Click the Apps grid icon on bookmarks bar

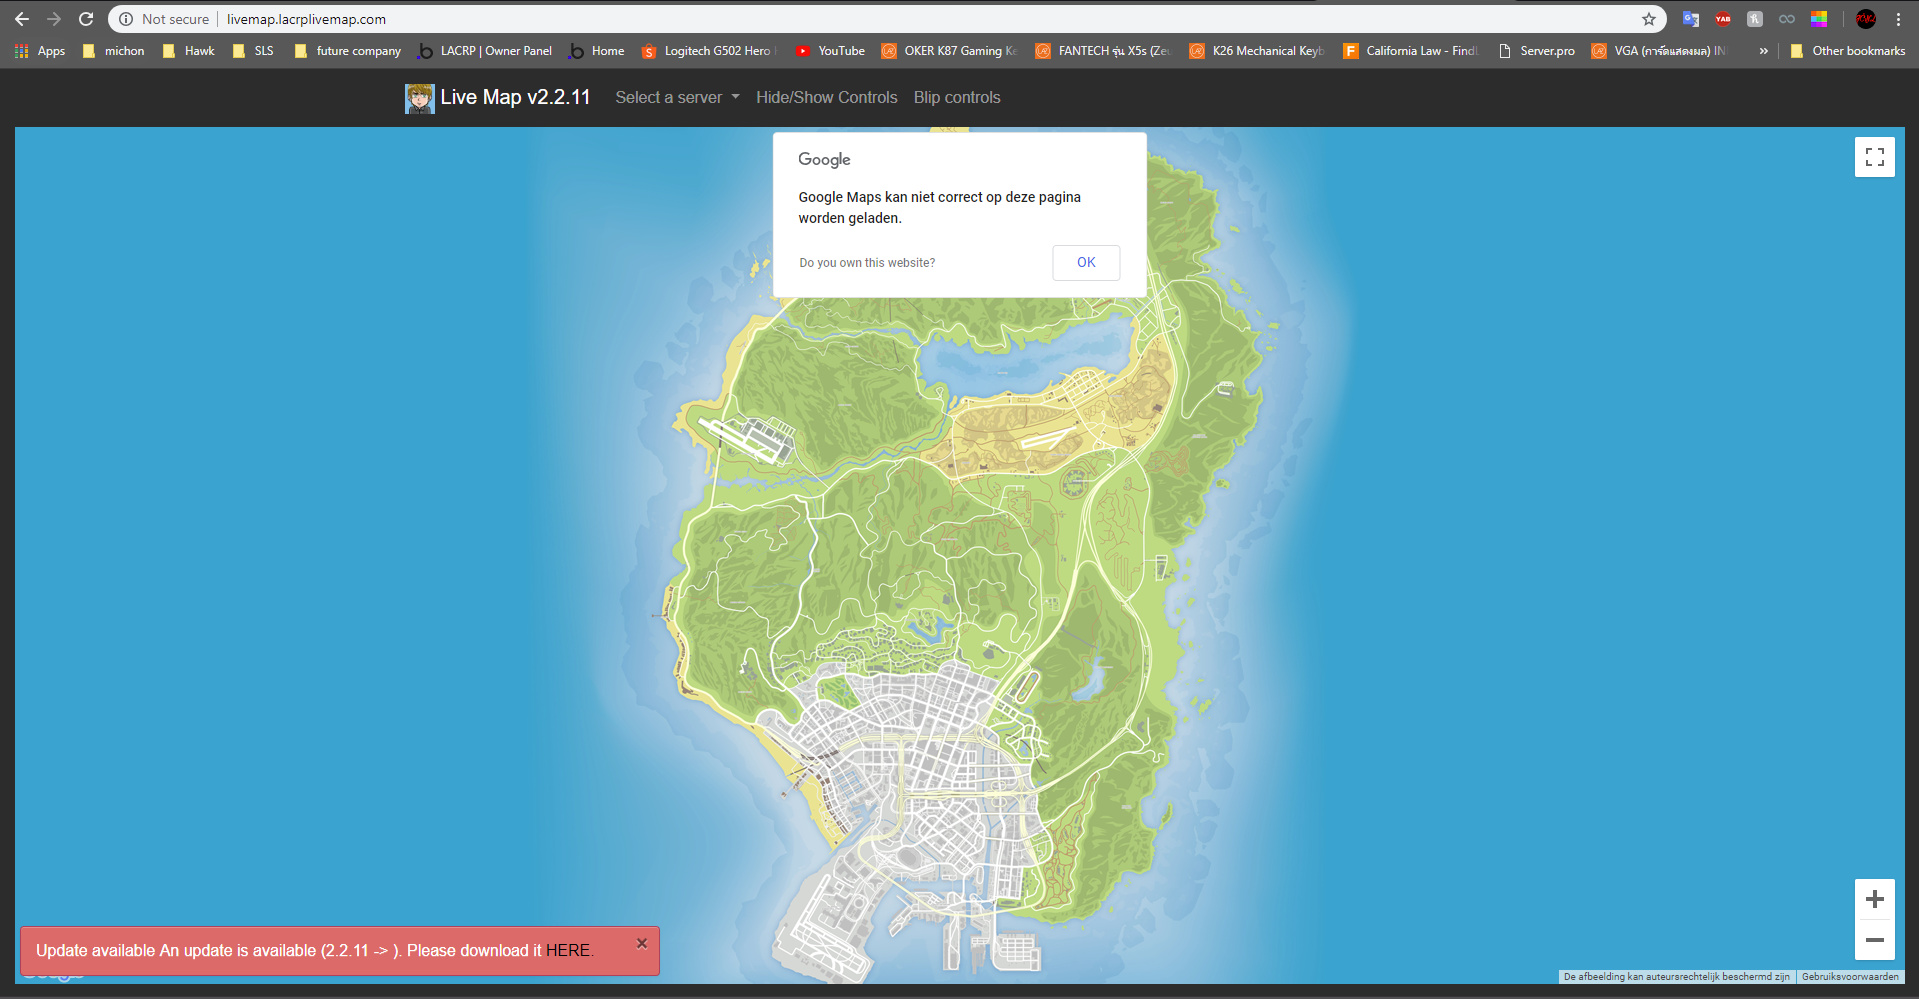click(20, 50)
